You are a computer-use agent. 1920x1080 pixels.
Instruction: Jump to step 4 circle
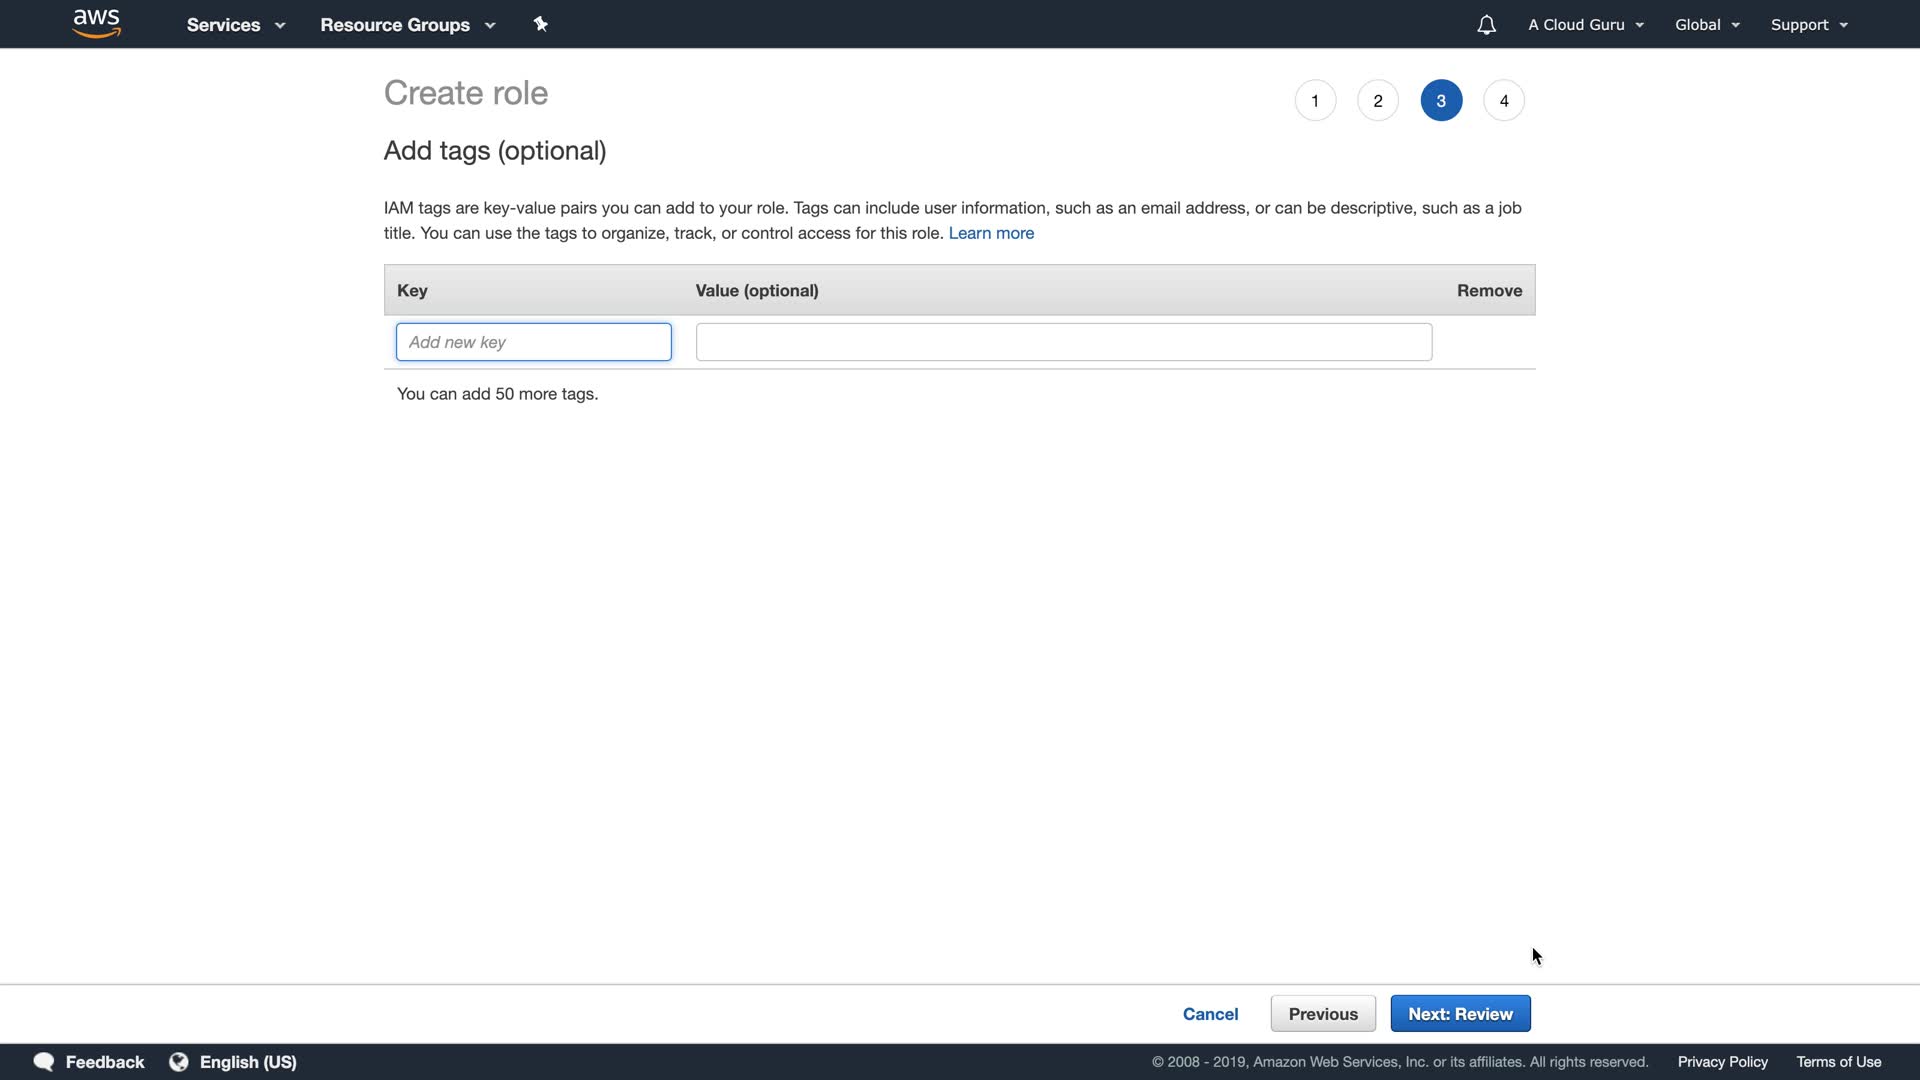point(1504,101)
